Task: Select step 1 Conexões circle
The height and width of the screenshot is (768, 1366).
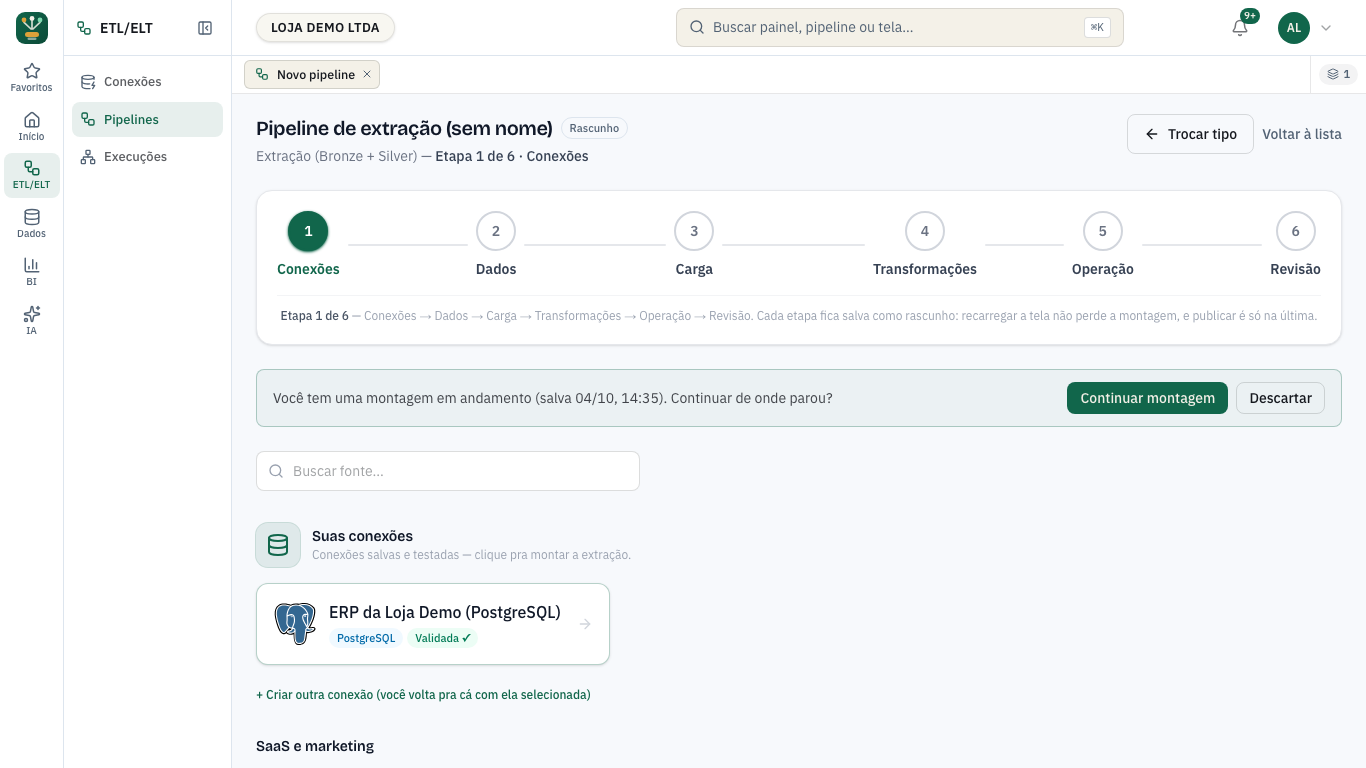Action: [x=308, y=231]
